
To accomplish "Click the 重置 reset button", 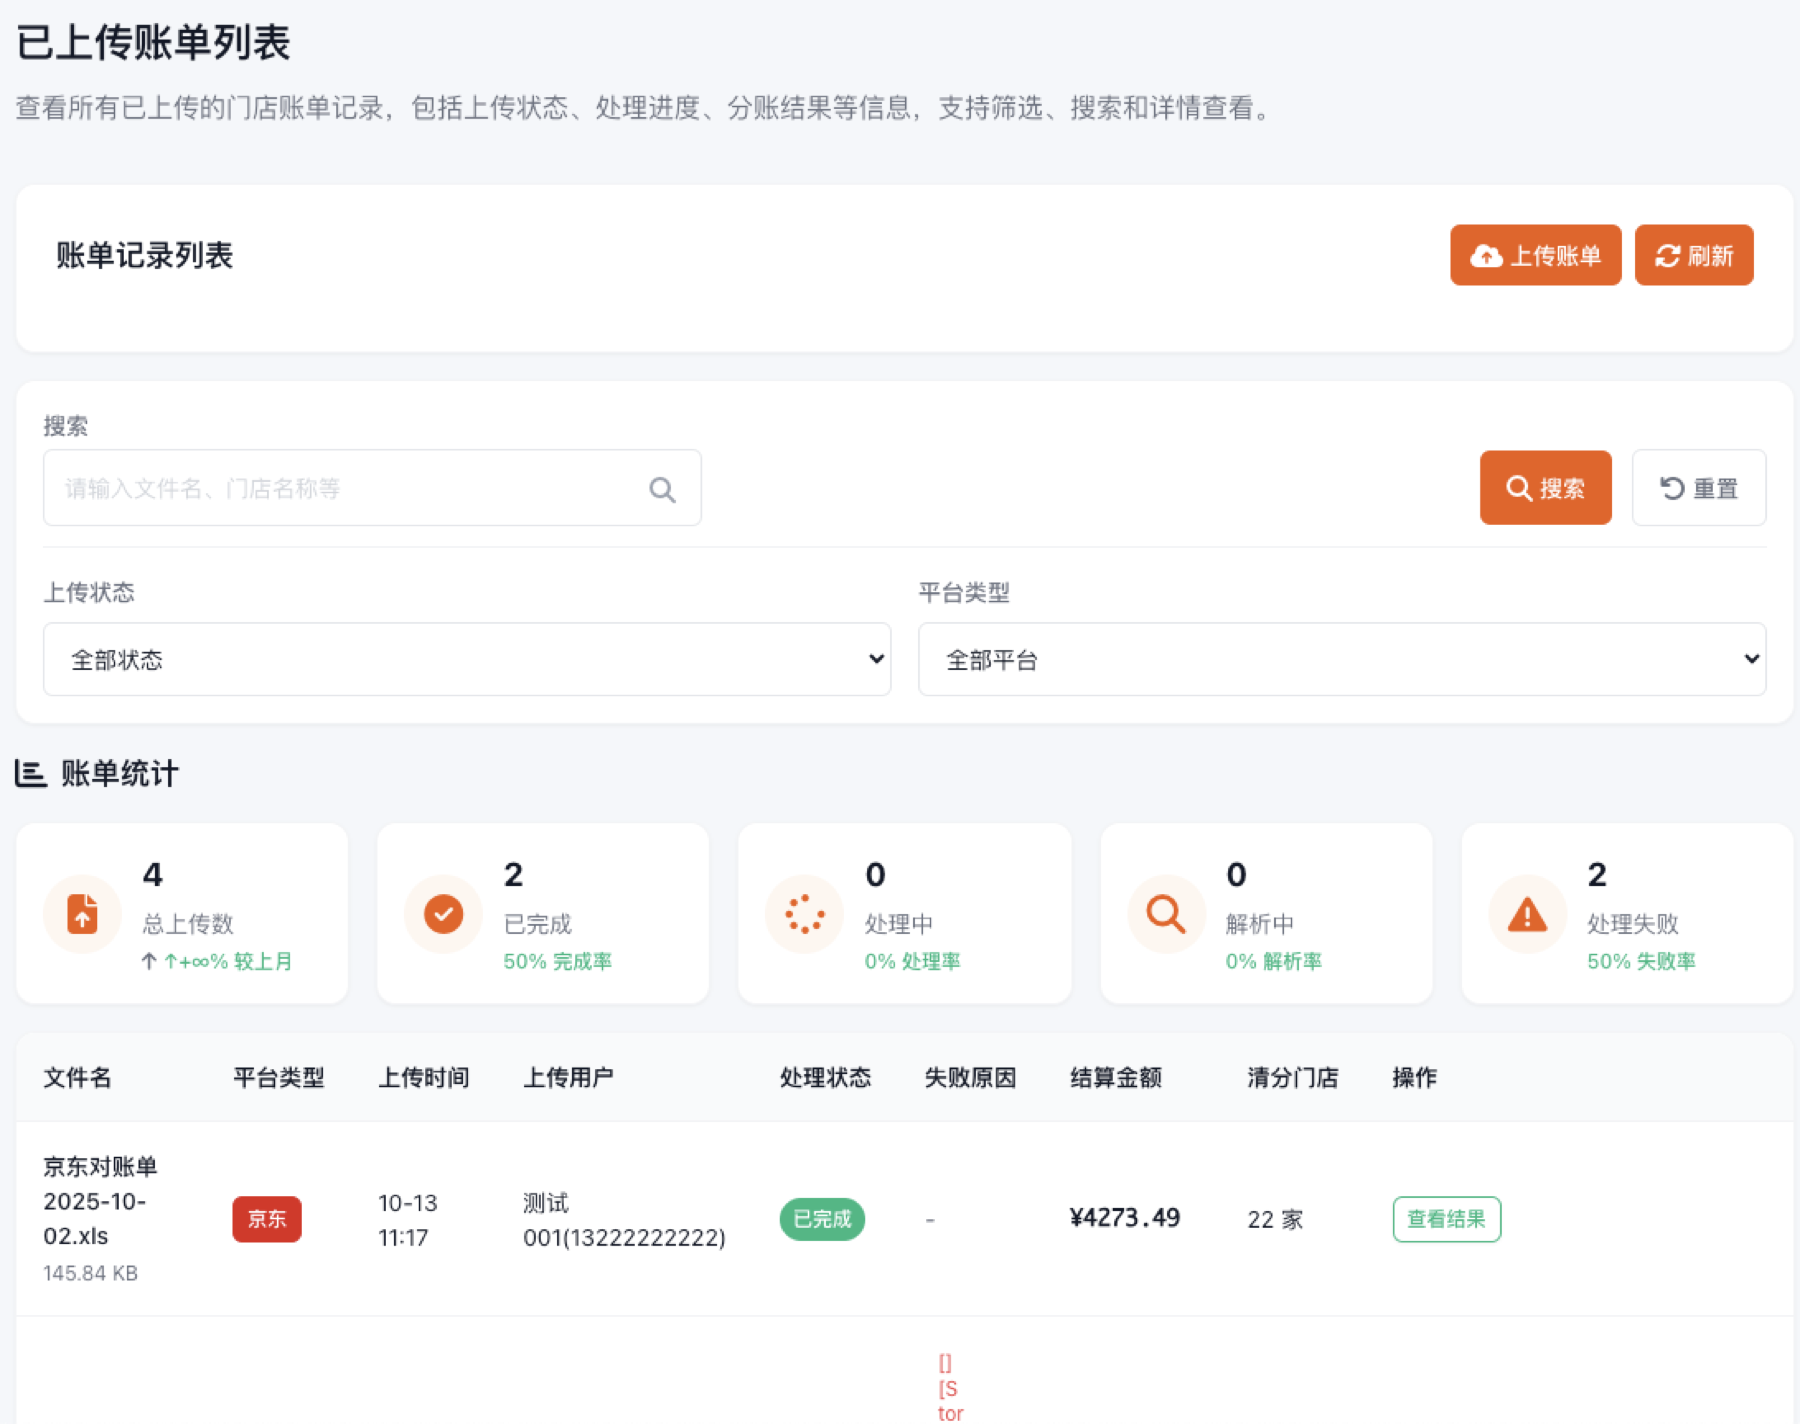I will 1698,488.
